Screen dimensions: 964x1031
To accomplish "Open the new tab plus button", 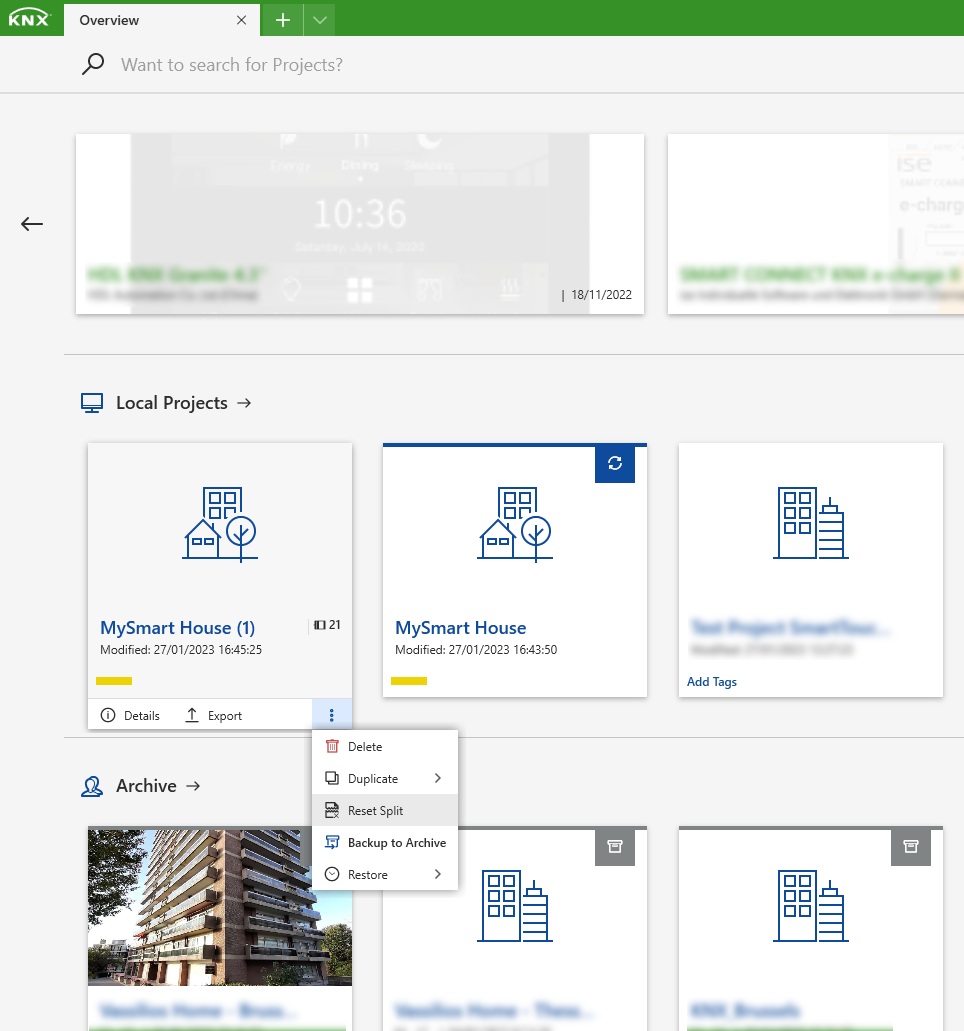I will [281, 19].
